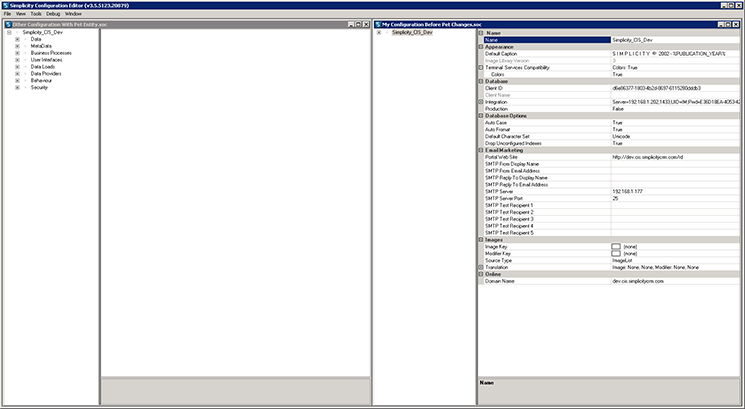Image resolution: width=745 pixels, height=409 pixels.
Task: Expand the Data tree node
Action: tap(18, 39)
